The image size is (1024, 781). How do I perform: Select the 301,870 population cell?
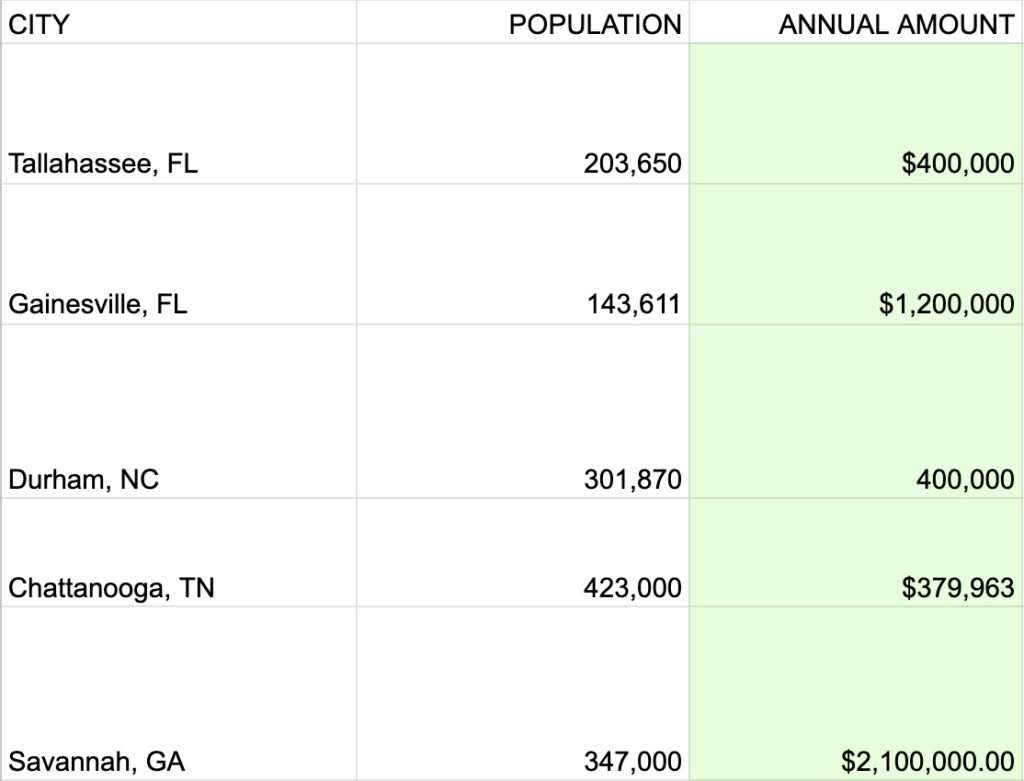click(x=632, y=480)
